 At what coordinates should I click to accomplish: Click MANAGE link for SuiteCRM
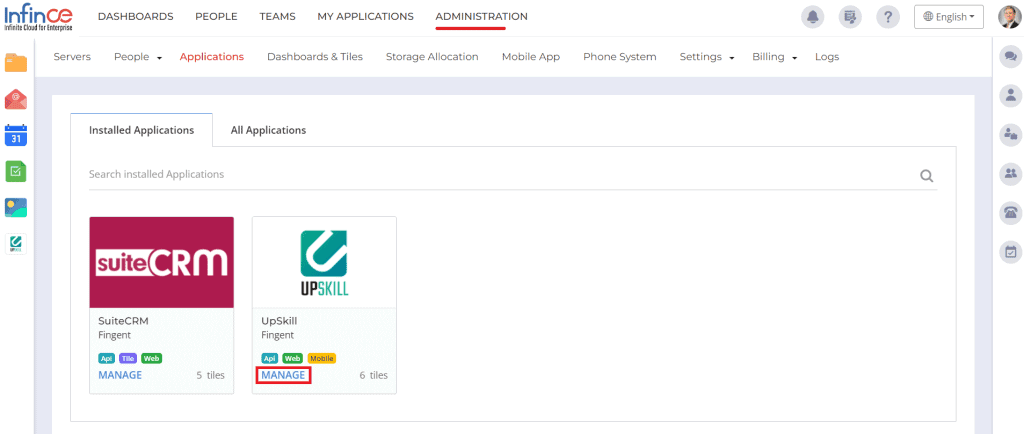(x=120, y=375)
